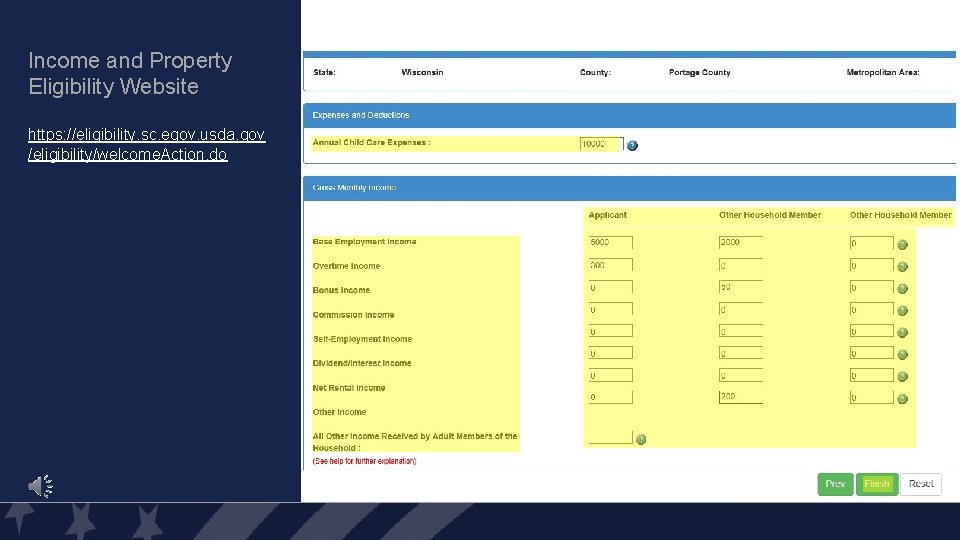This screenshot has height=540, width=960.
Task: Open help icon for Self-Employment Income row
Action: [x=902, y=333]
